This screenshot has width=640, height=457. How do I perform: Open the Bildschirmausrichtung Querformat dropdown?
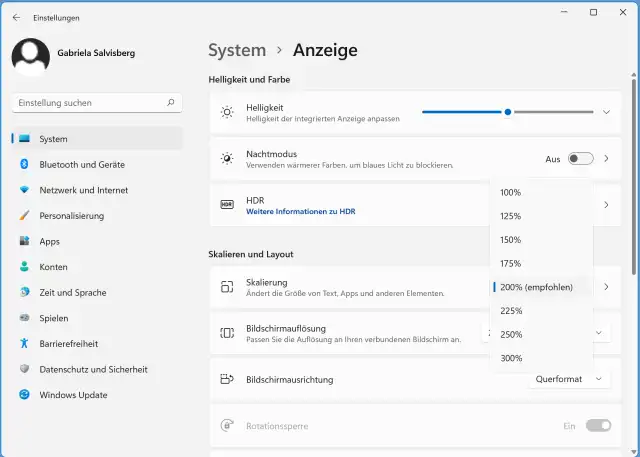569,379
